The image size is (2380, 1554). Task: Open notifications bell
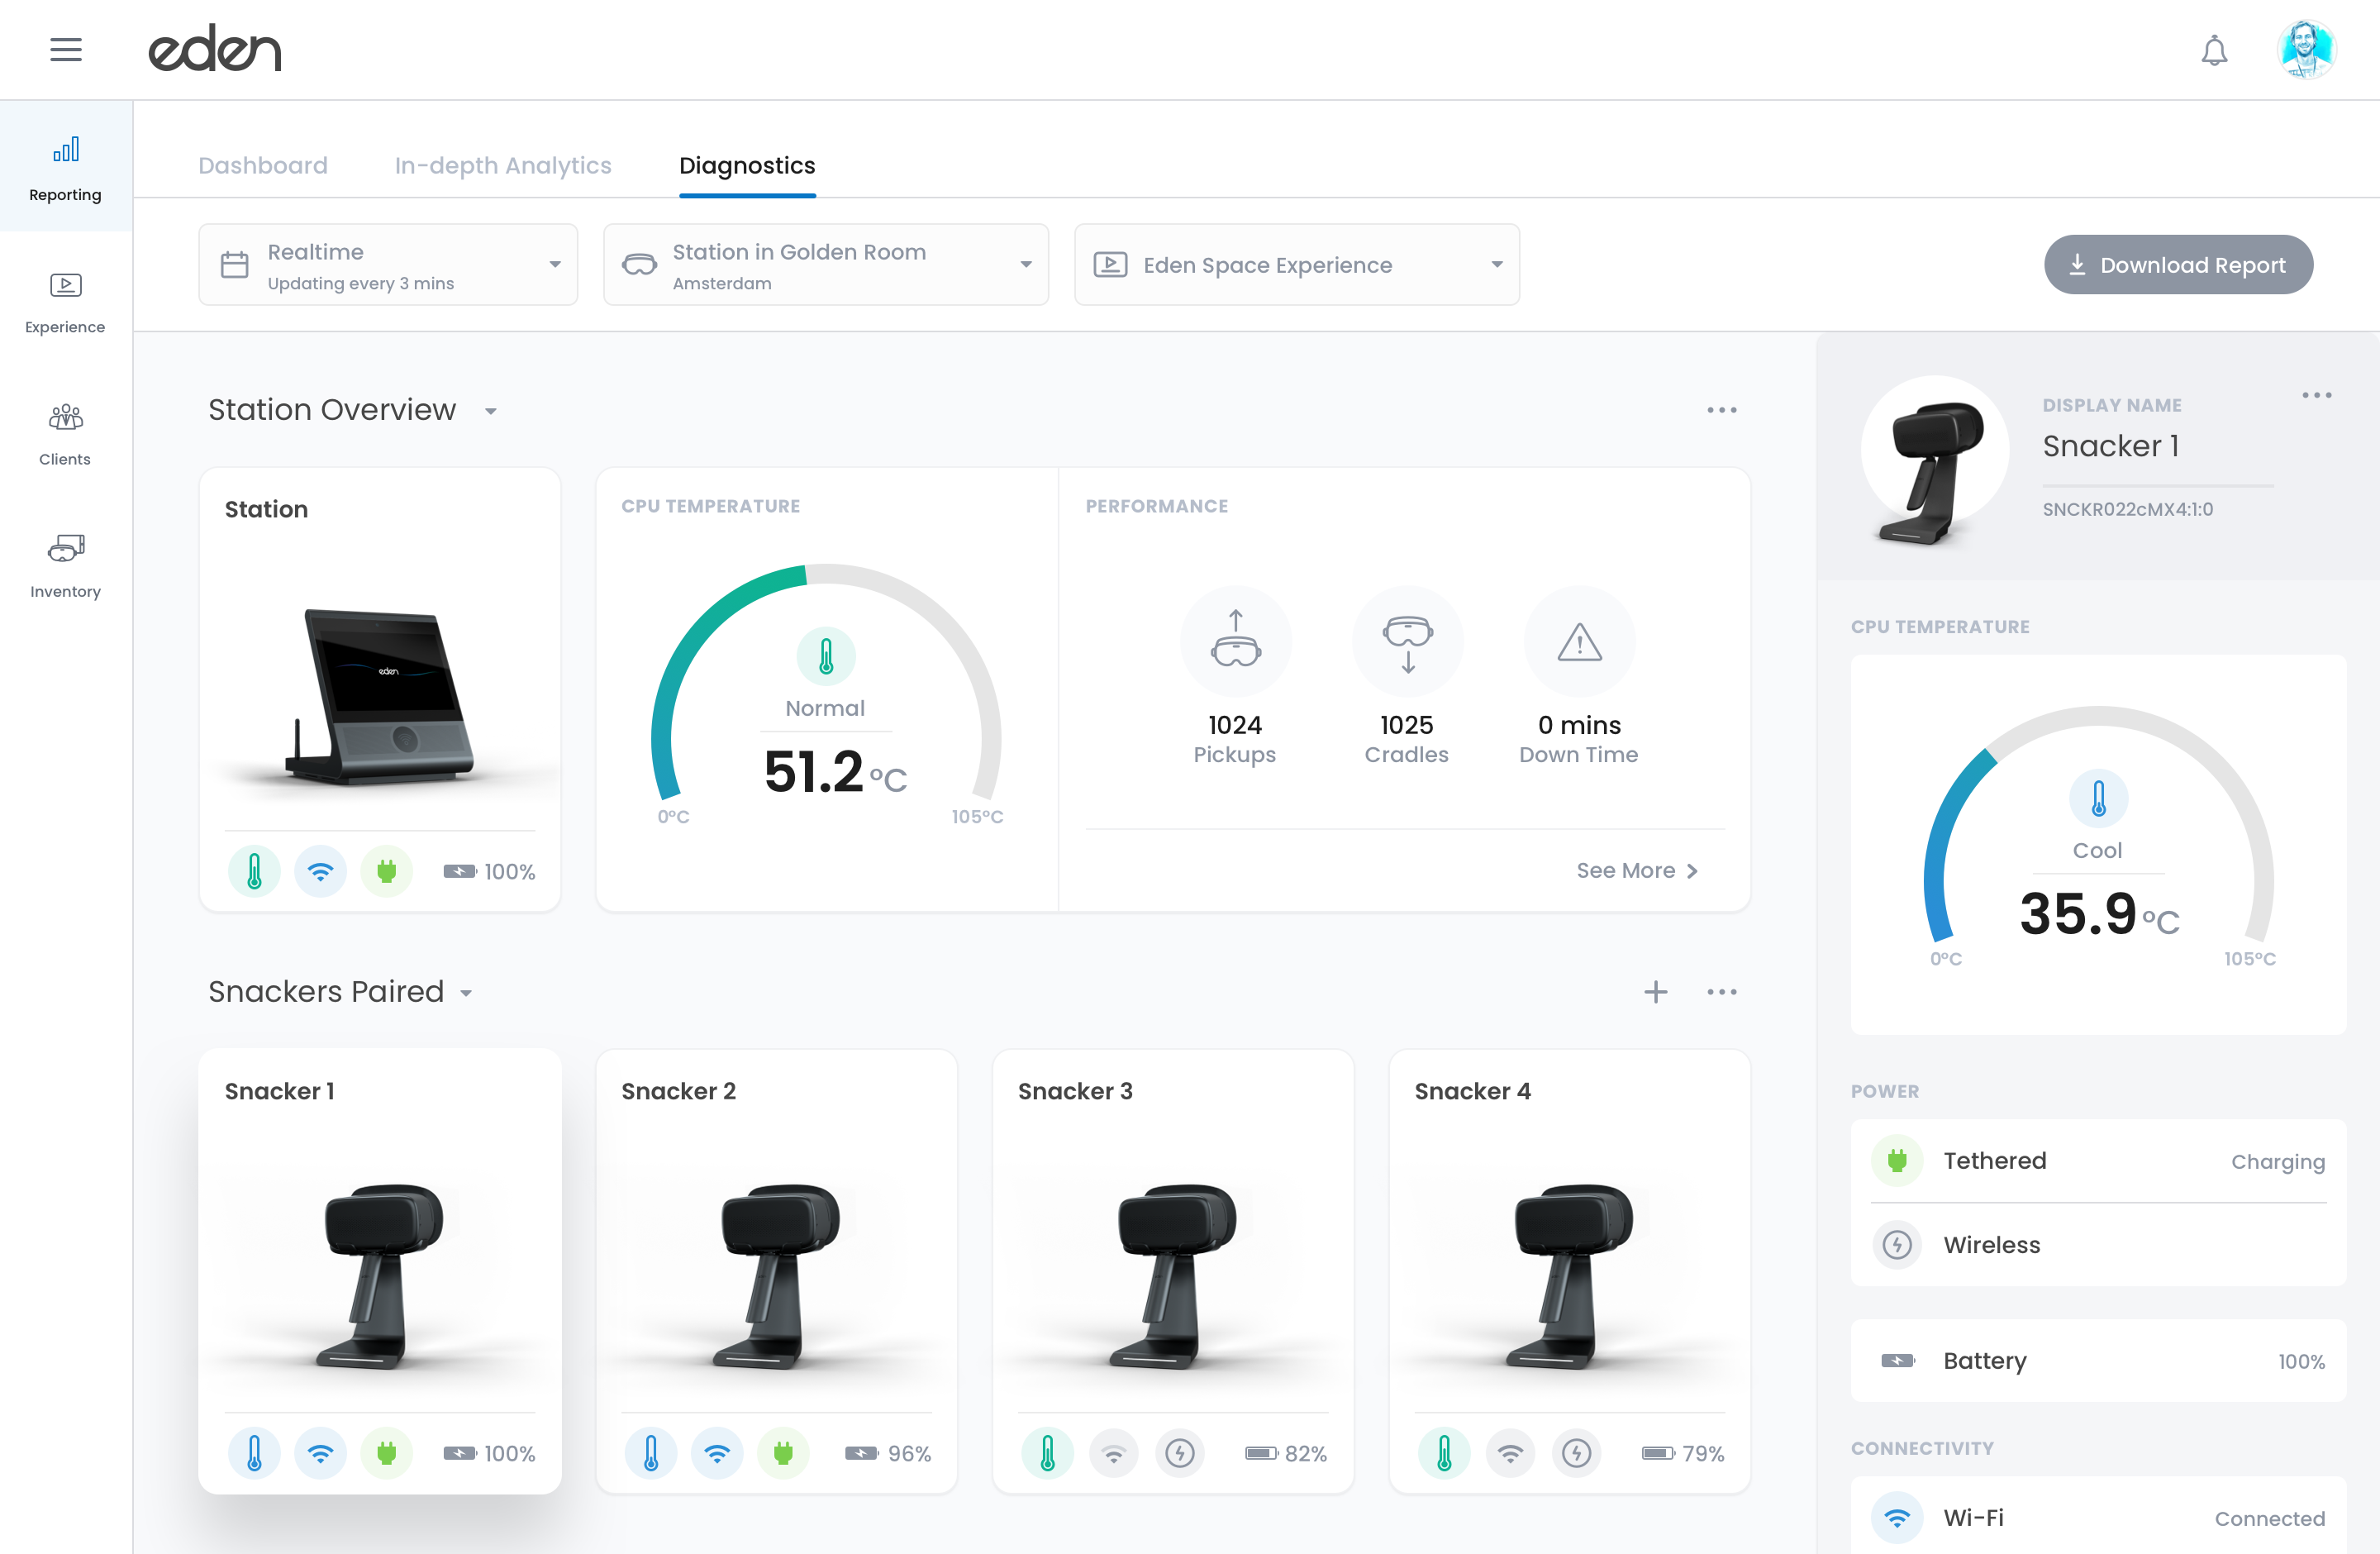click(2214, 50)
